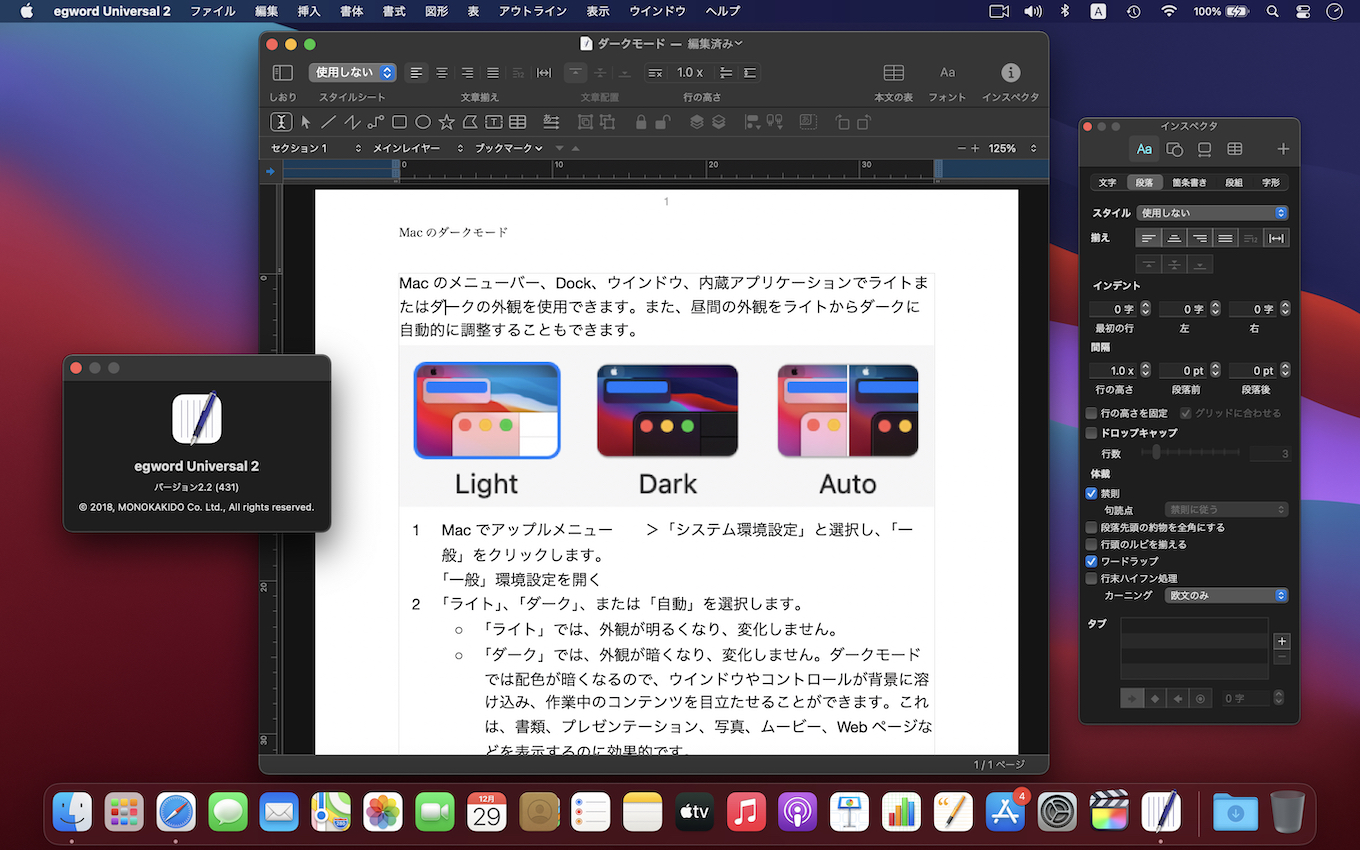Viewport: 1360px width, 850px height.
Task: Open the table tab in Inspector
Action: point(1235,149)
